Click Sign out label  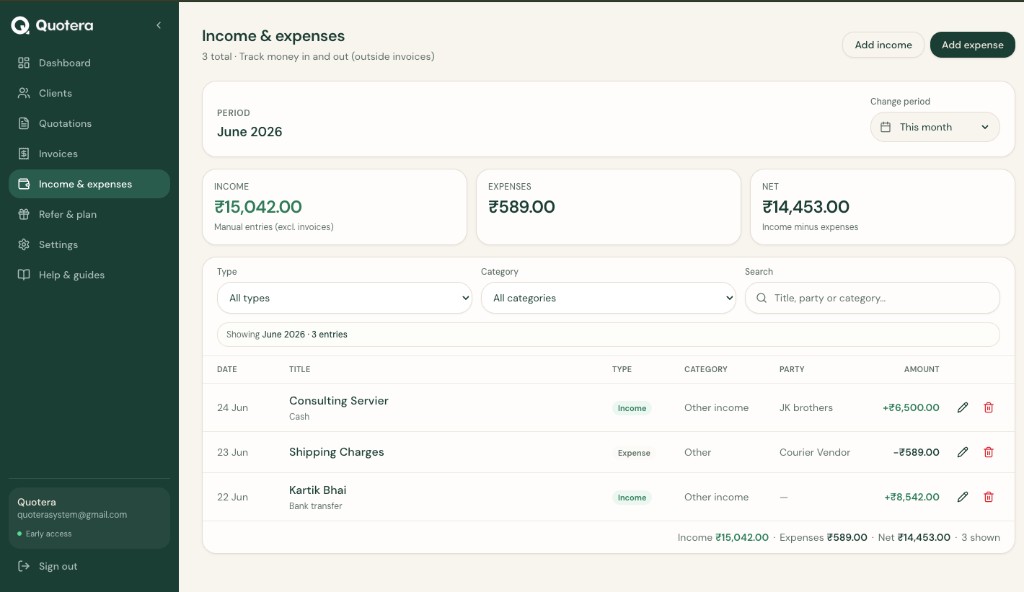pyautogui.click(x=58, y=566)
